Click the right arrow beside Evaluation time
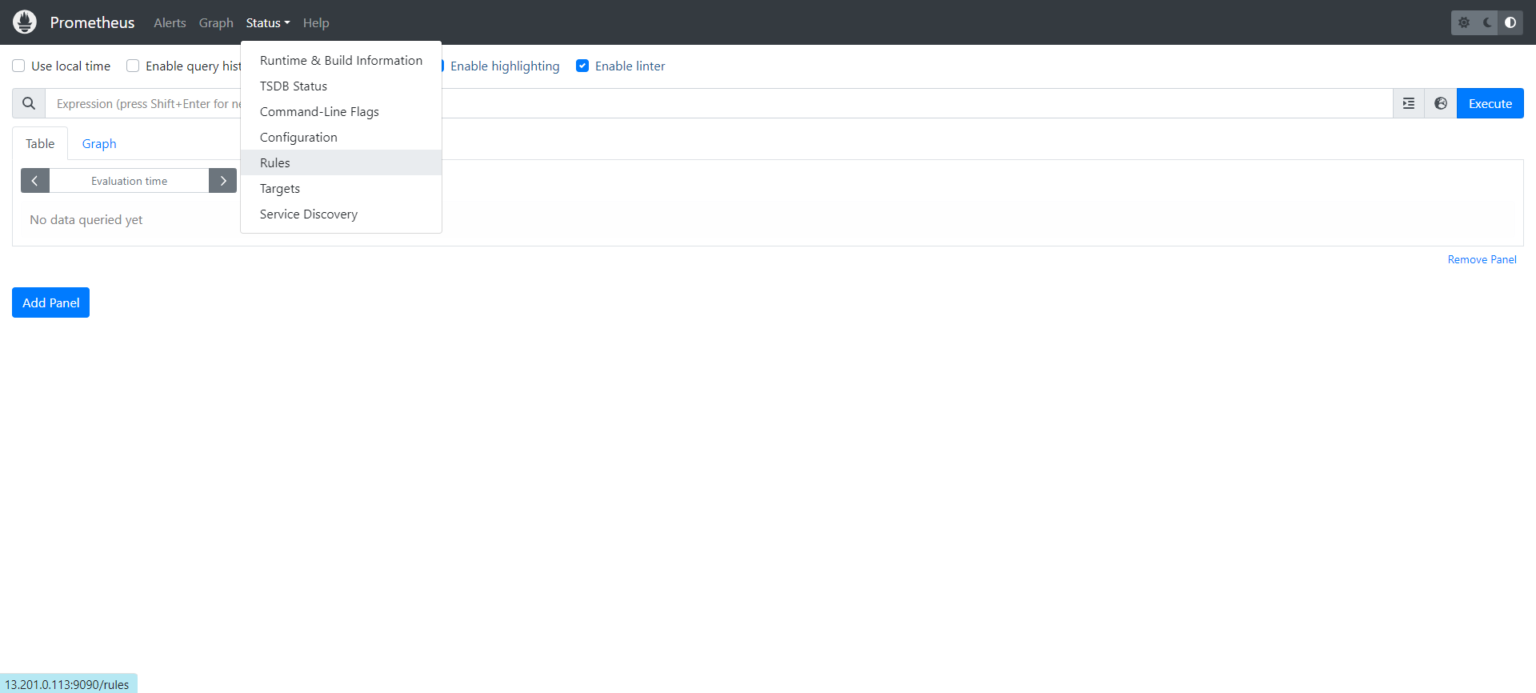1536x693 pixels. 222,180
